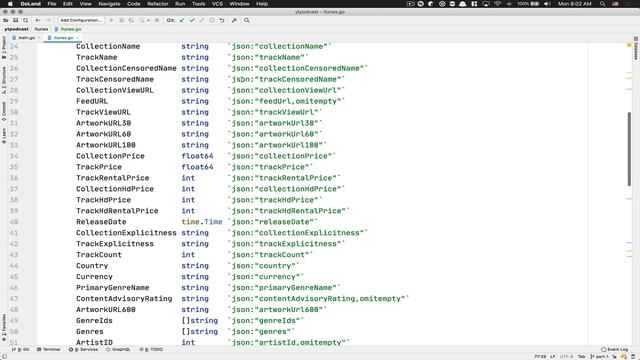This screenshot has width=640, height=360.
Task: Click the volume icon in menu bar
Action: 547,4
